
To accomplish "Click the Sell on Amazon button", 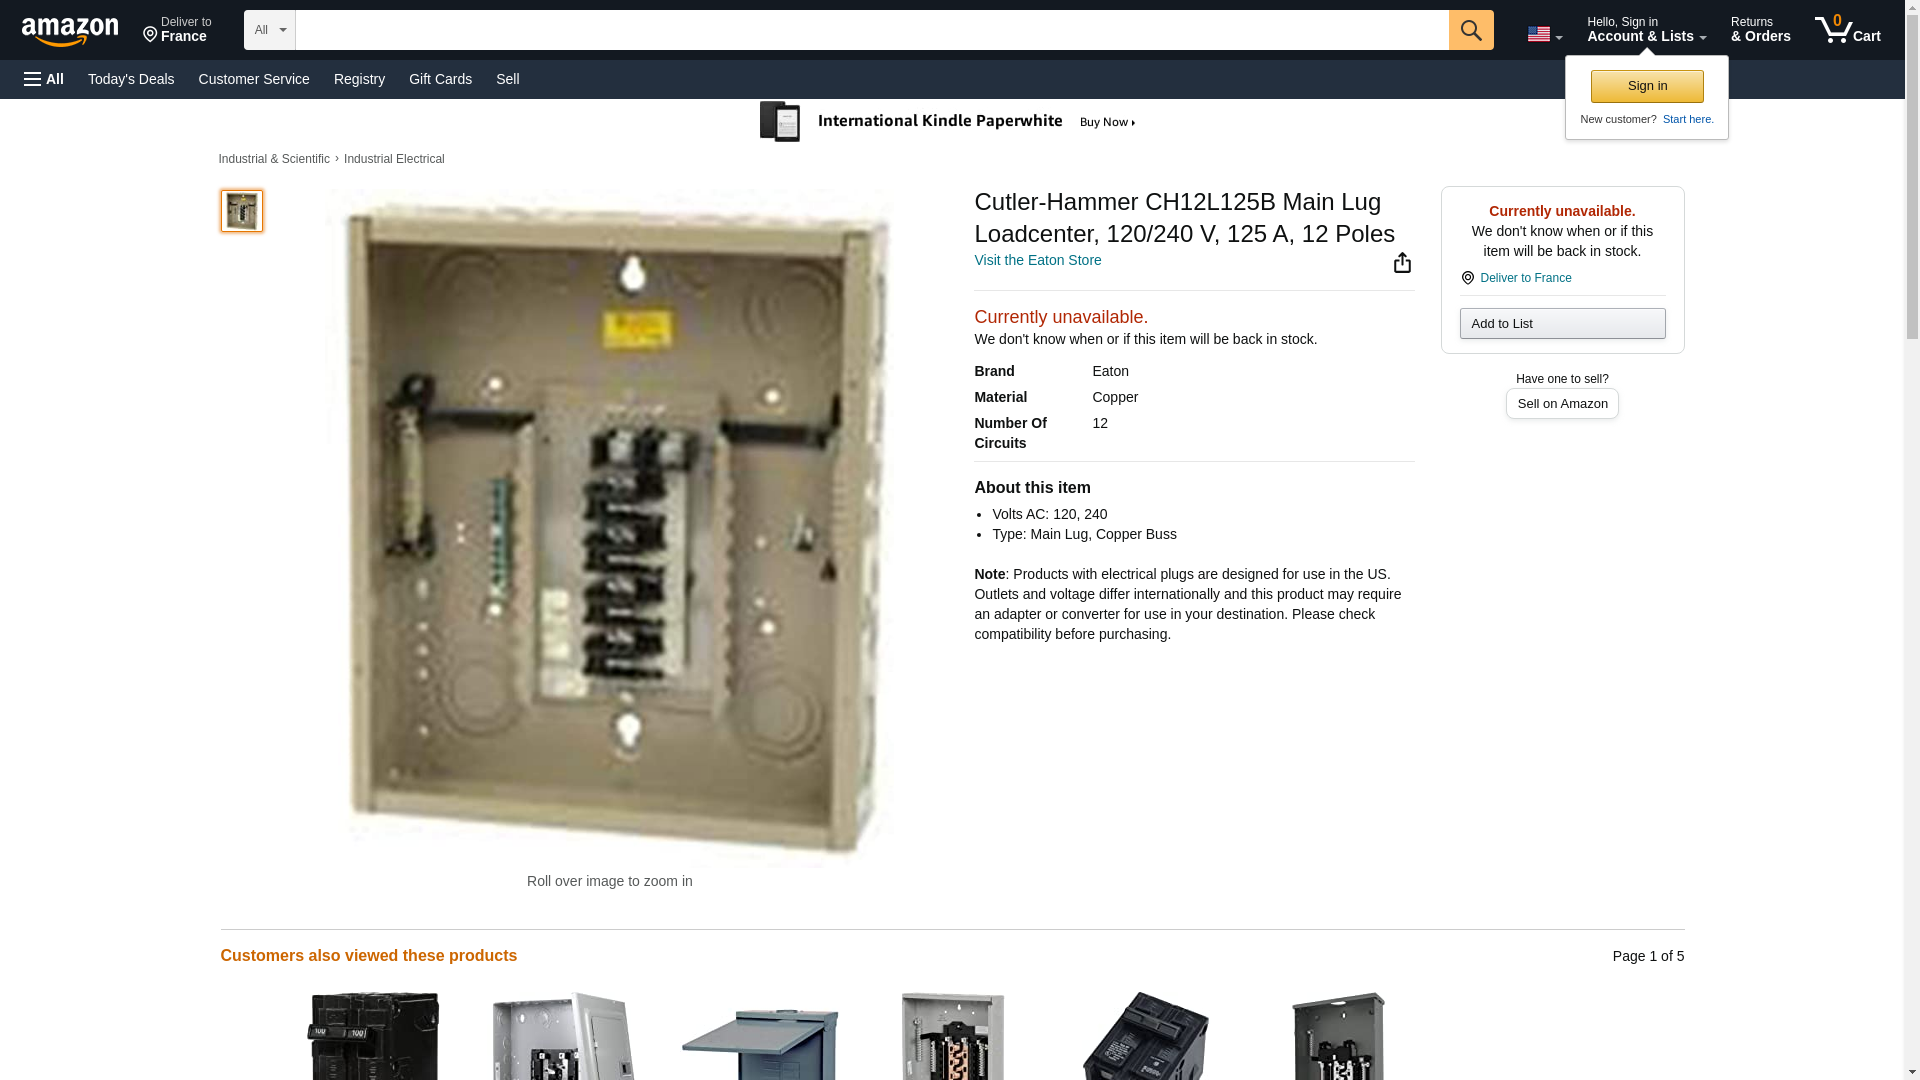I will click(x=1562, y=403).
